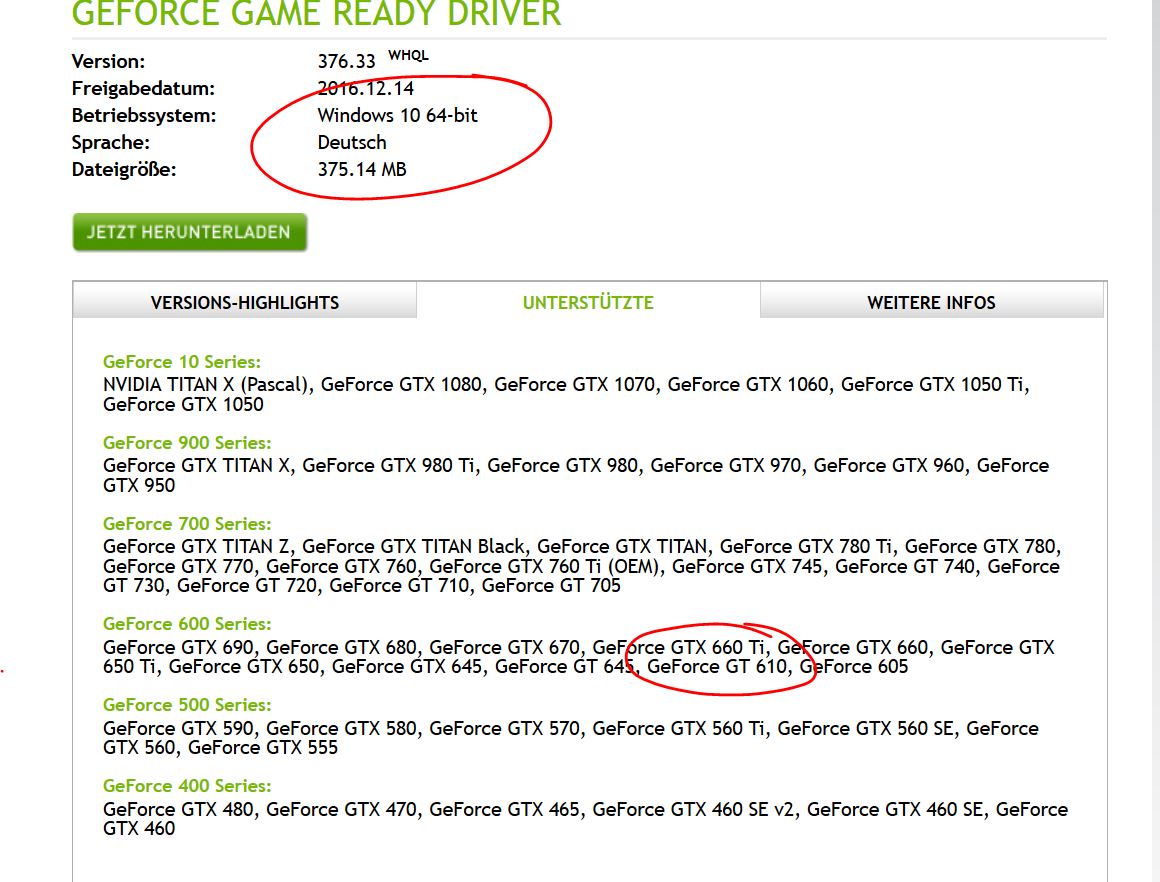The width and height of the screenshot is (1160, 882).
Task: Click the GeForce GTX 1060 entry
Action: click(x=748, y=385)
